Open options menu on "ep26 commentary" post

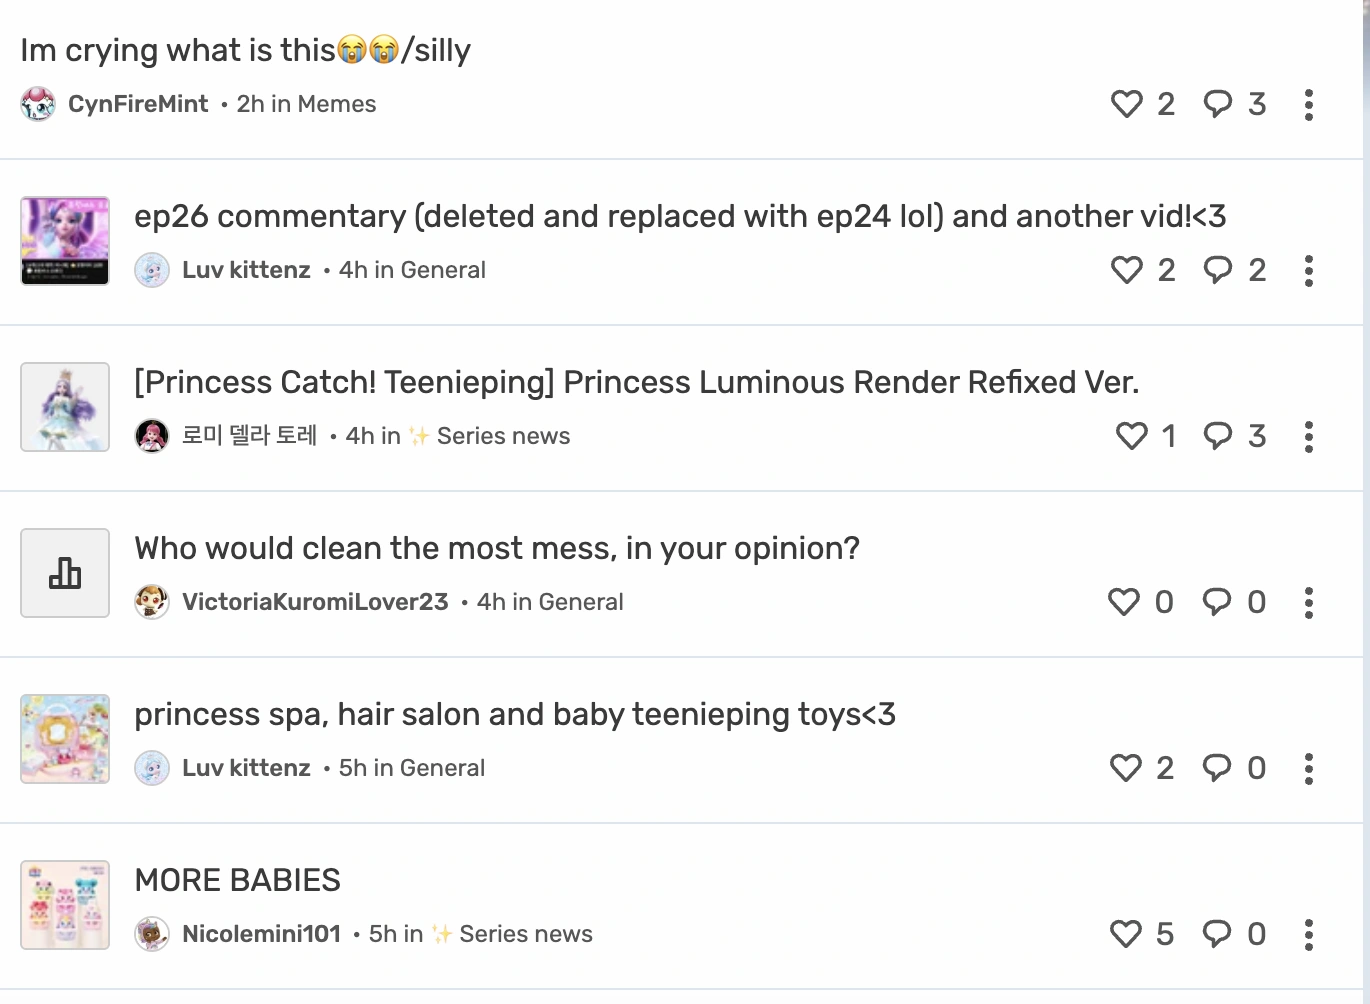[x=1308, y=270]
